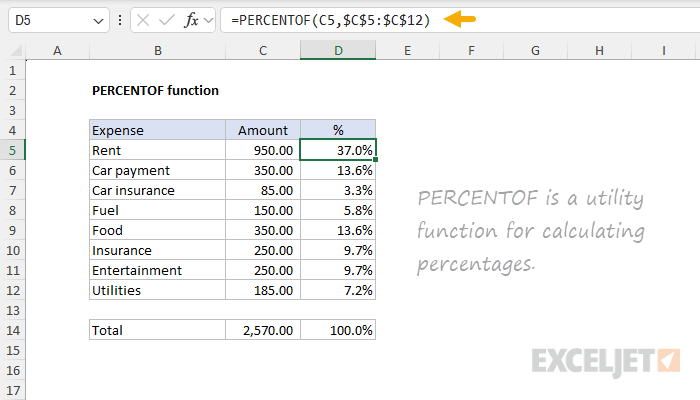Click into the formula bar PERCENTOF formula
The image size is (700, 400).
pyautogui.click(x=330, y=20)
